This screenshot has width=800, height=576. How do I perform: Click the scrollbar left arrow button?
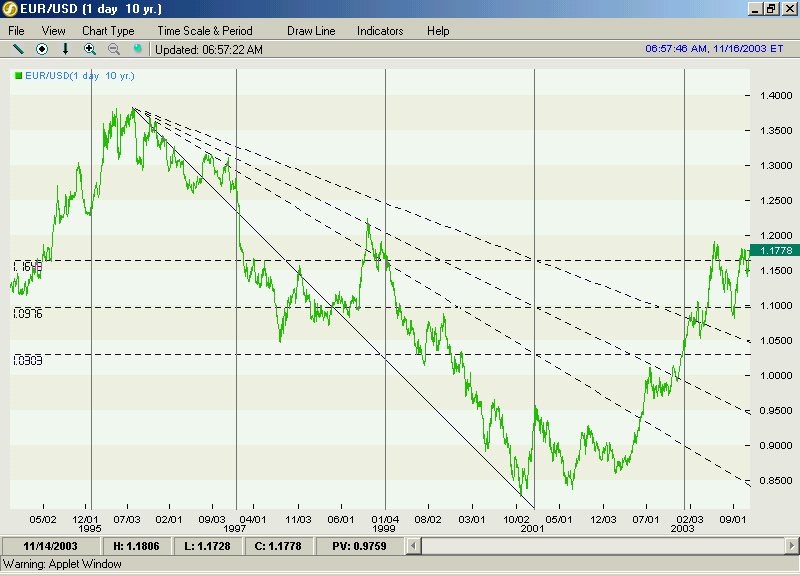coord(414,546)
